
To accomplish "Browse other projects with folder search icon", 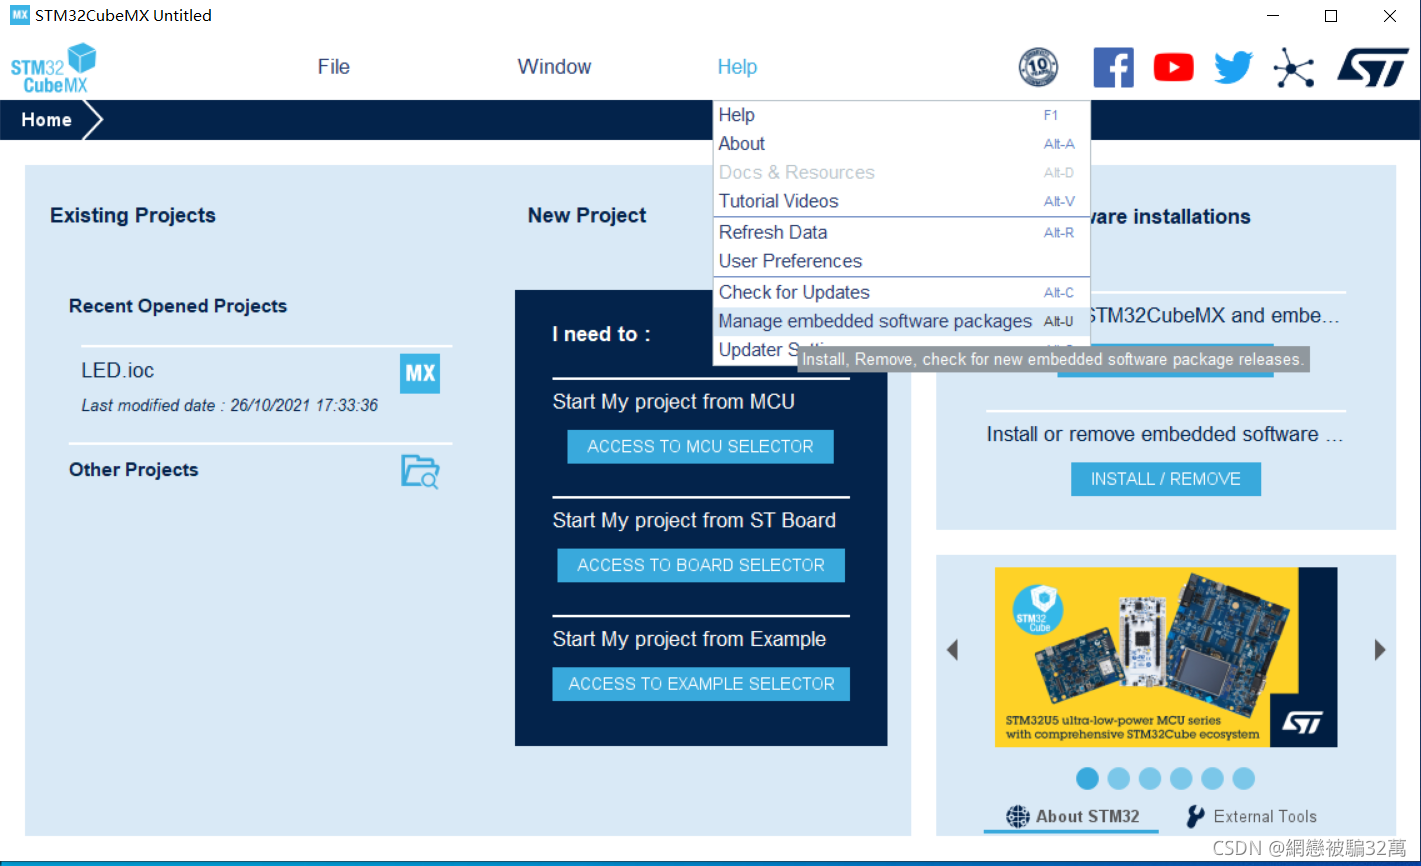I will pyautogui.click(x=420, y=471).
